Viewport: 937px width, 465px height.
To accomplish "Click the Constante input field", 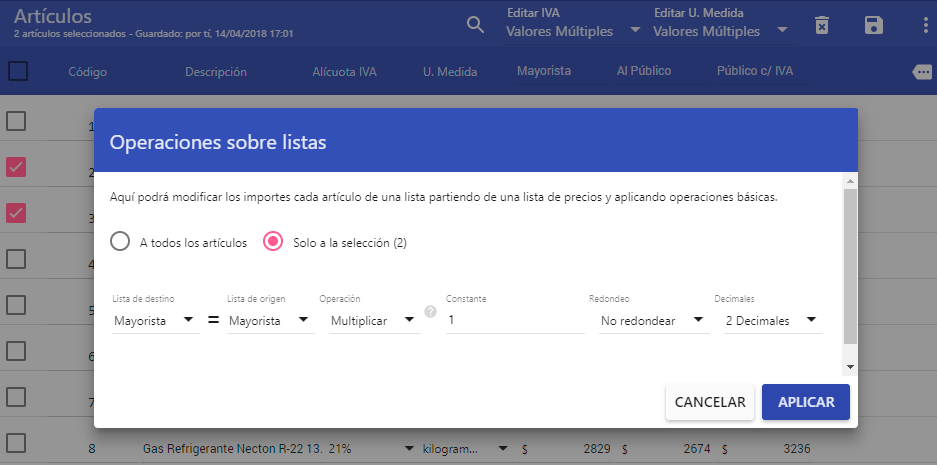I will [x=515, y=320].
